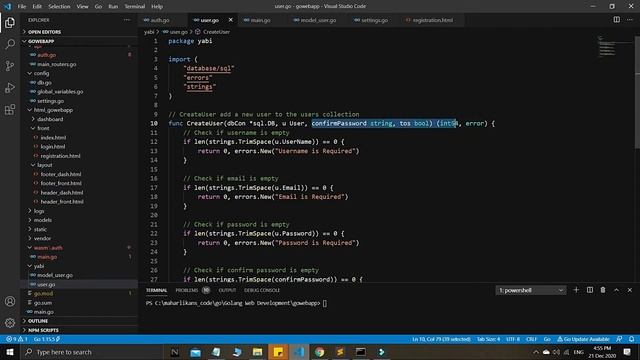Click the ENG input language indicator
Screen dimensions: 640x360
tap(578, 352)
